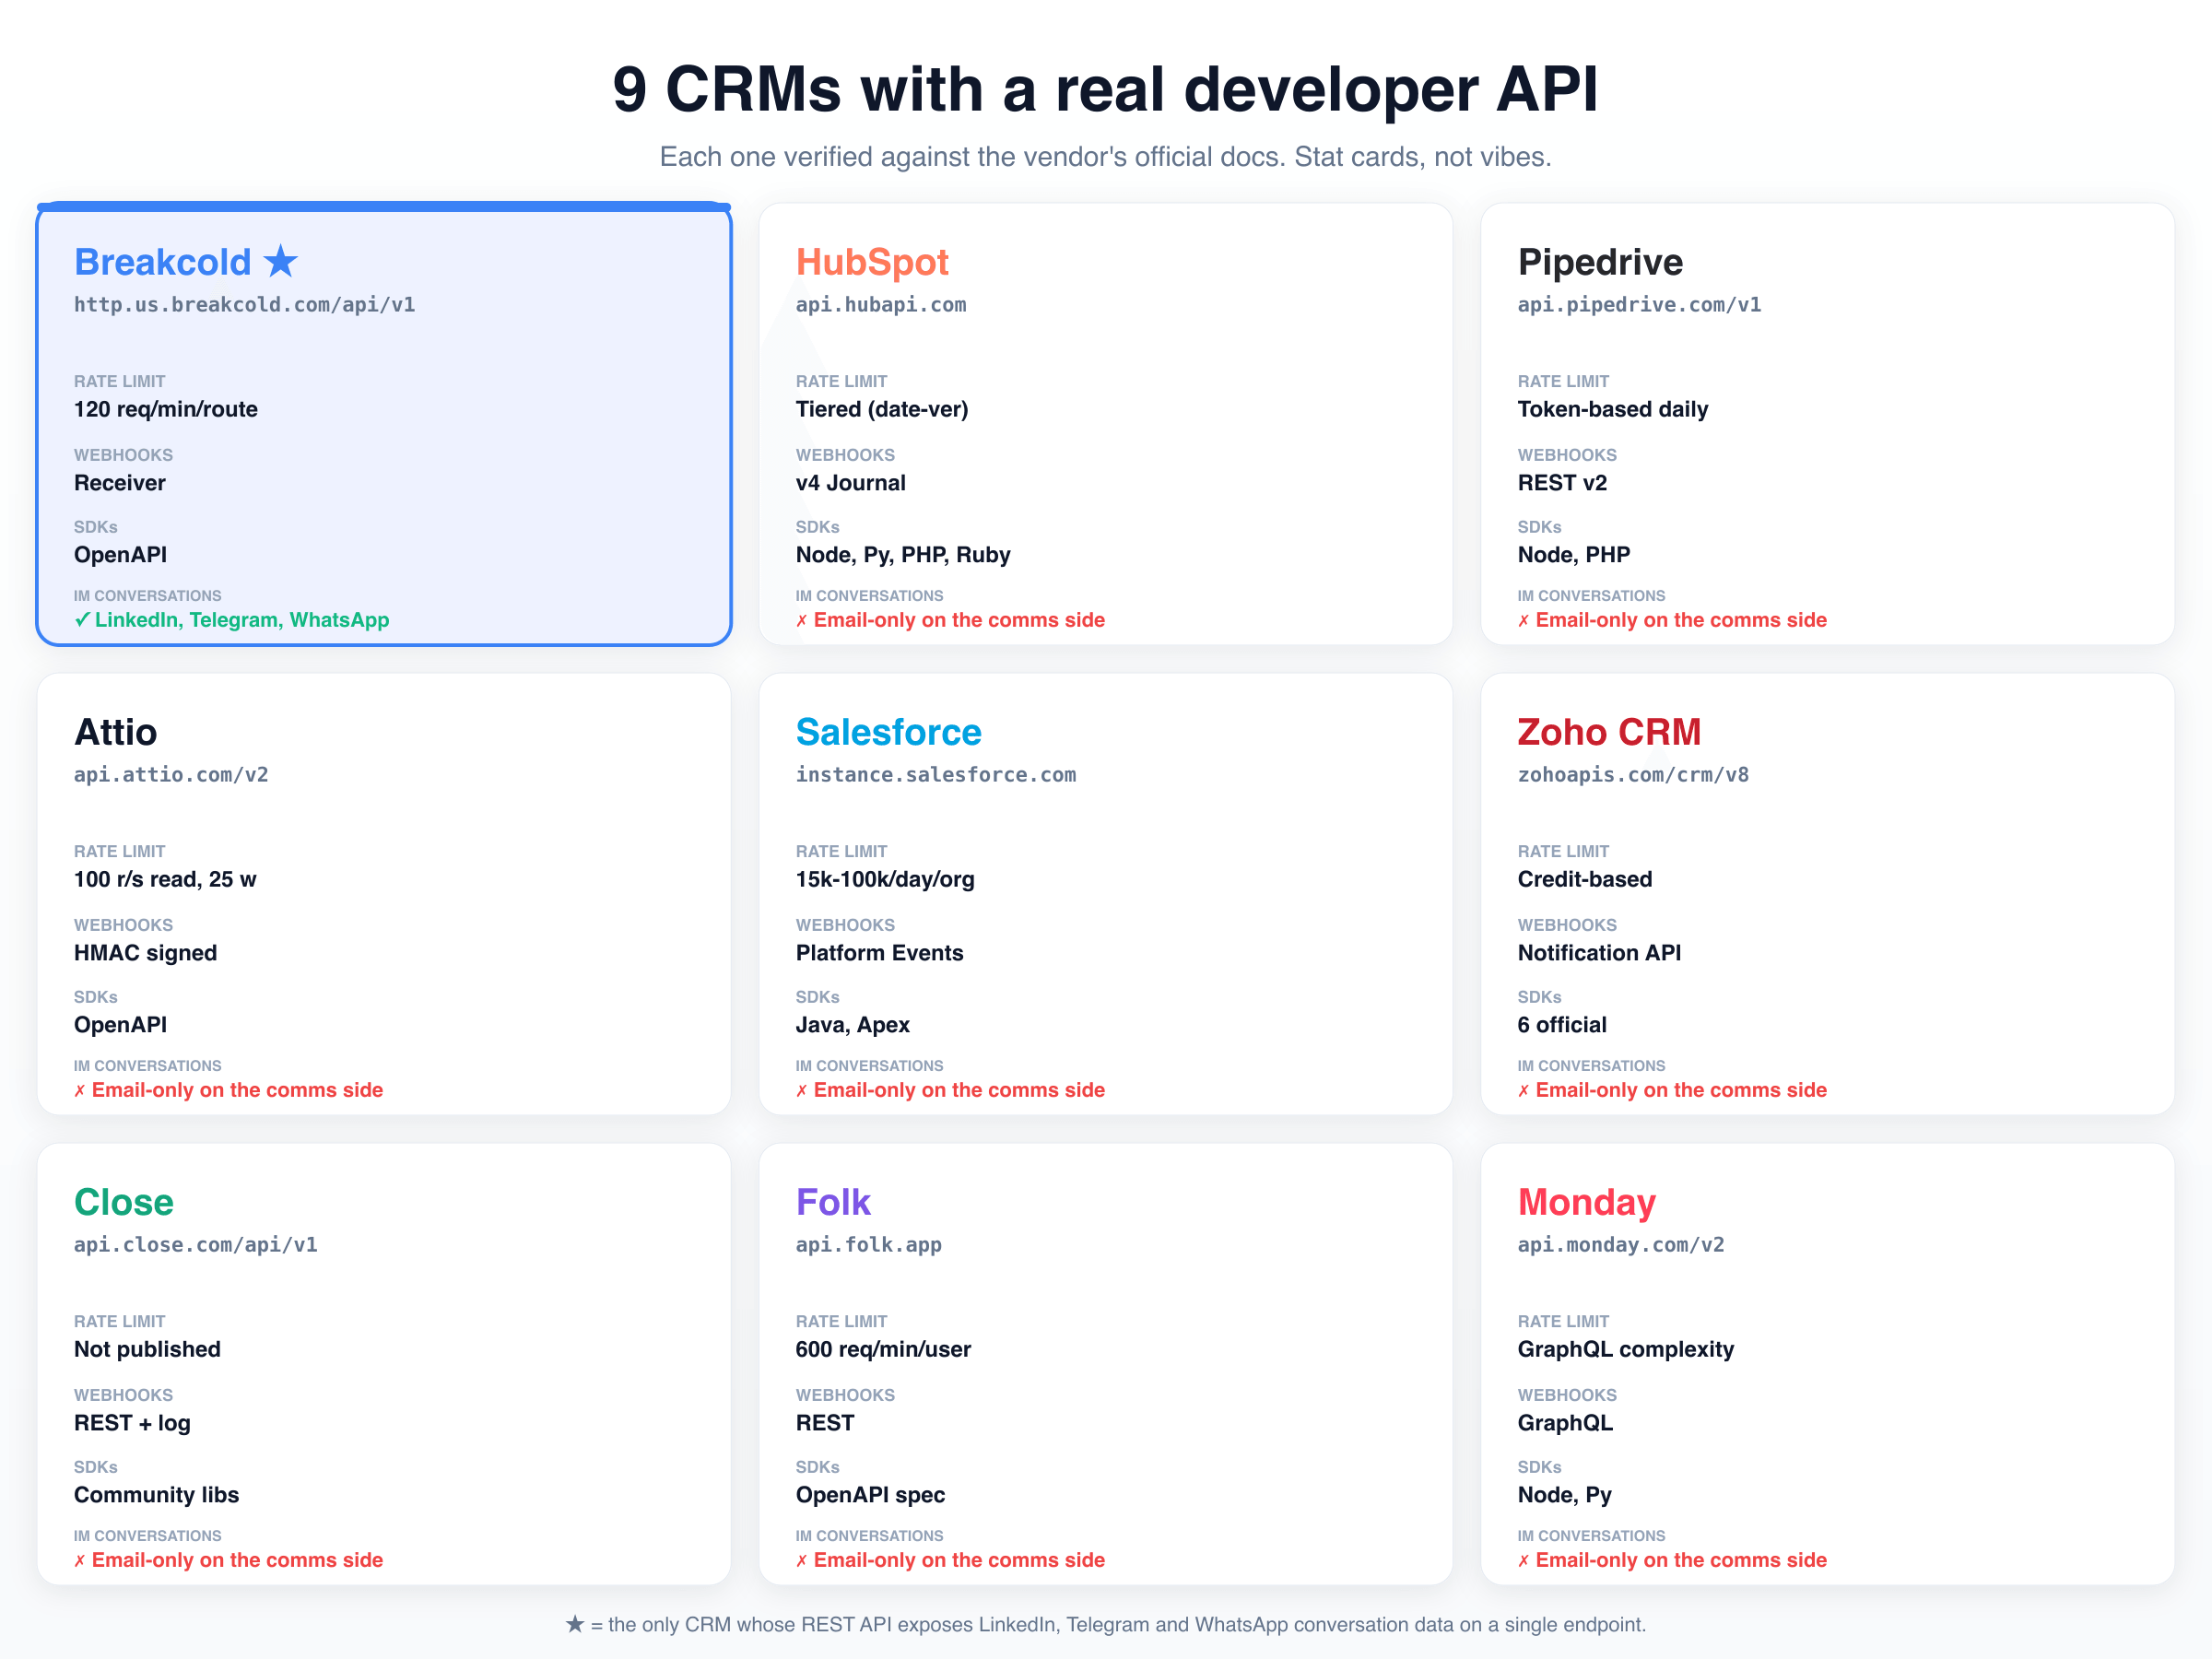2212x1659 pixels.
Task: Click the red X mark in Salesforce card
Action: click(801, 1091)
